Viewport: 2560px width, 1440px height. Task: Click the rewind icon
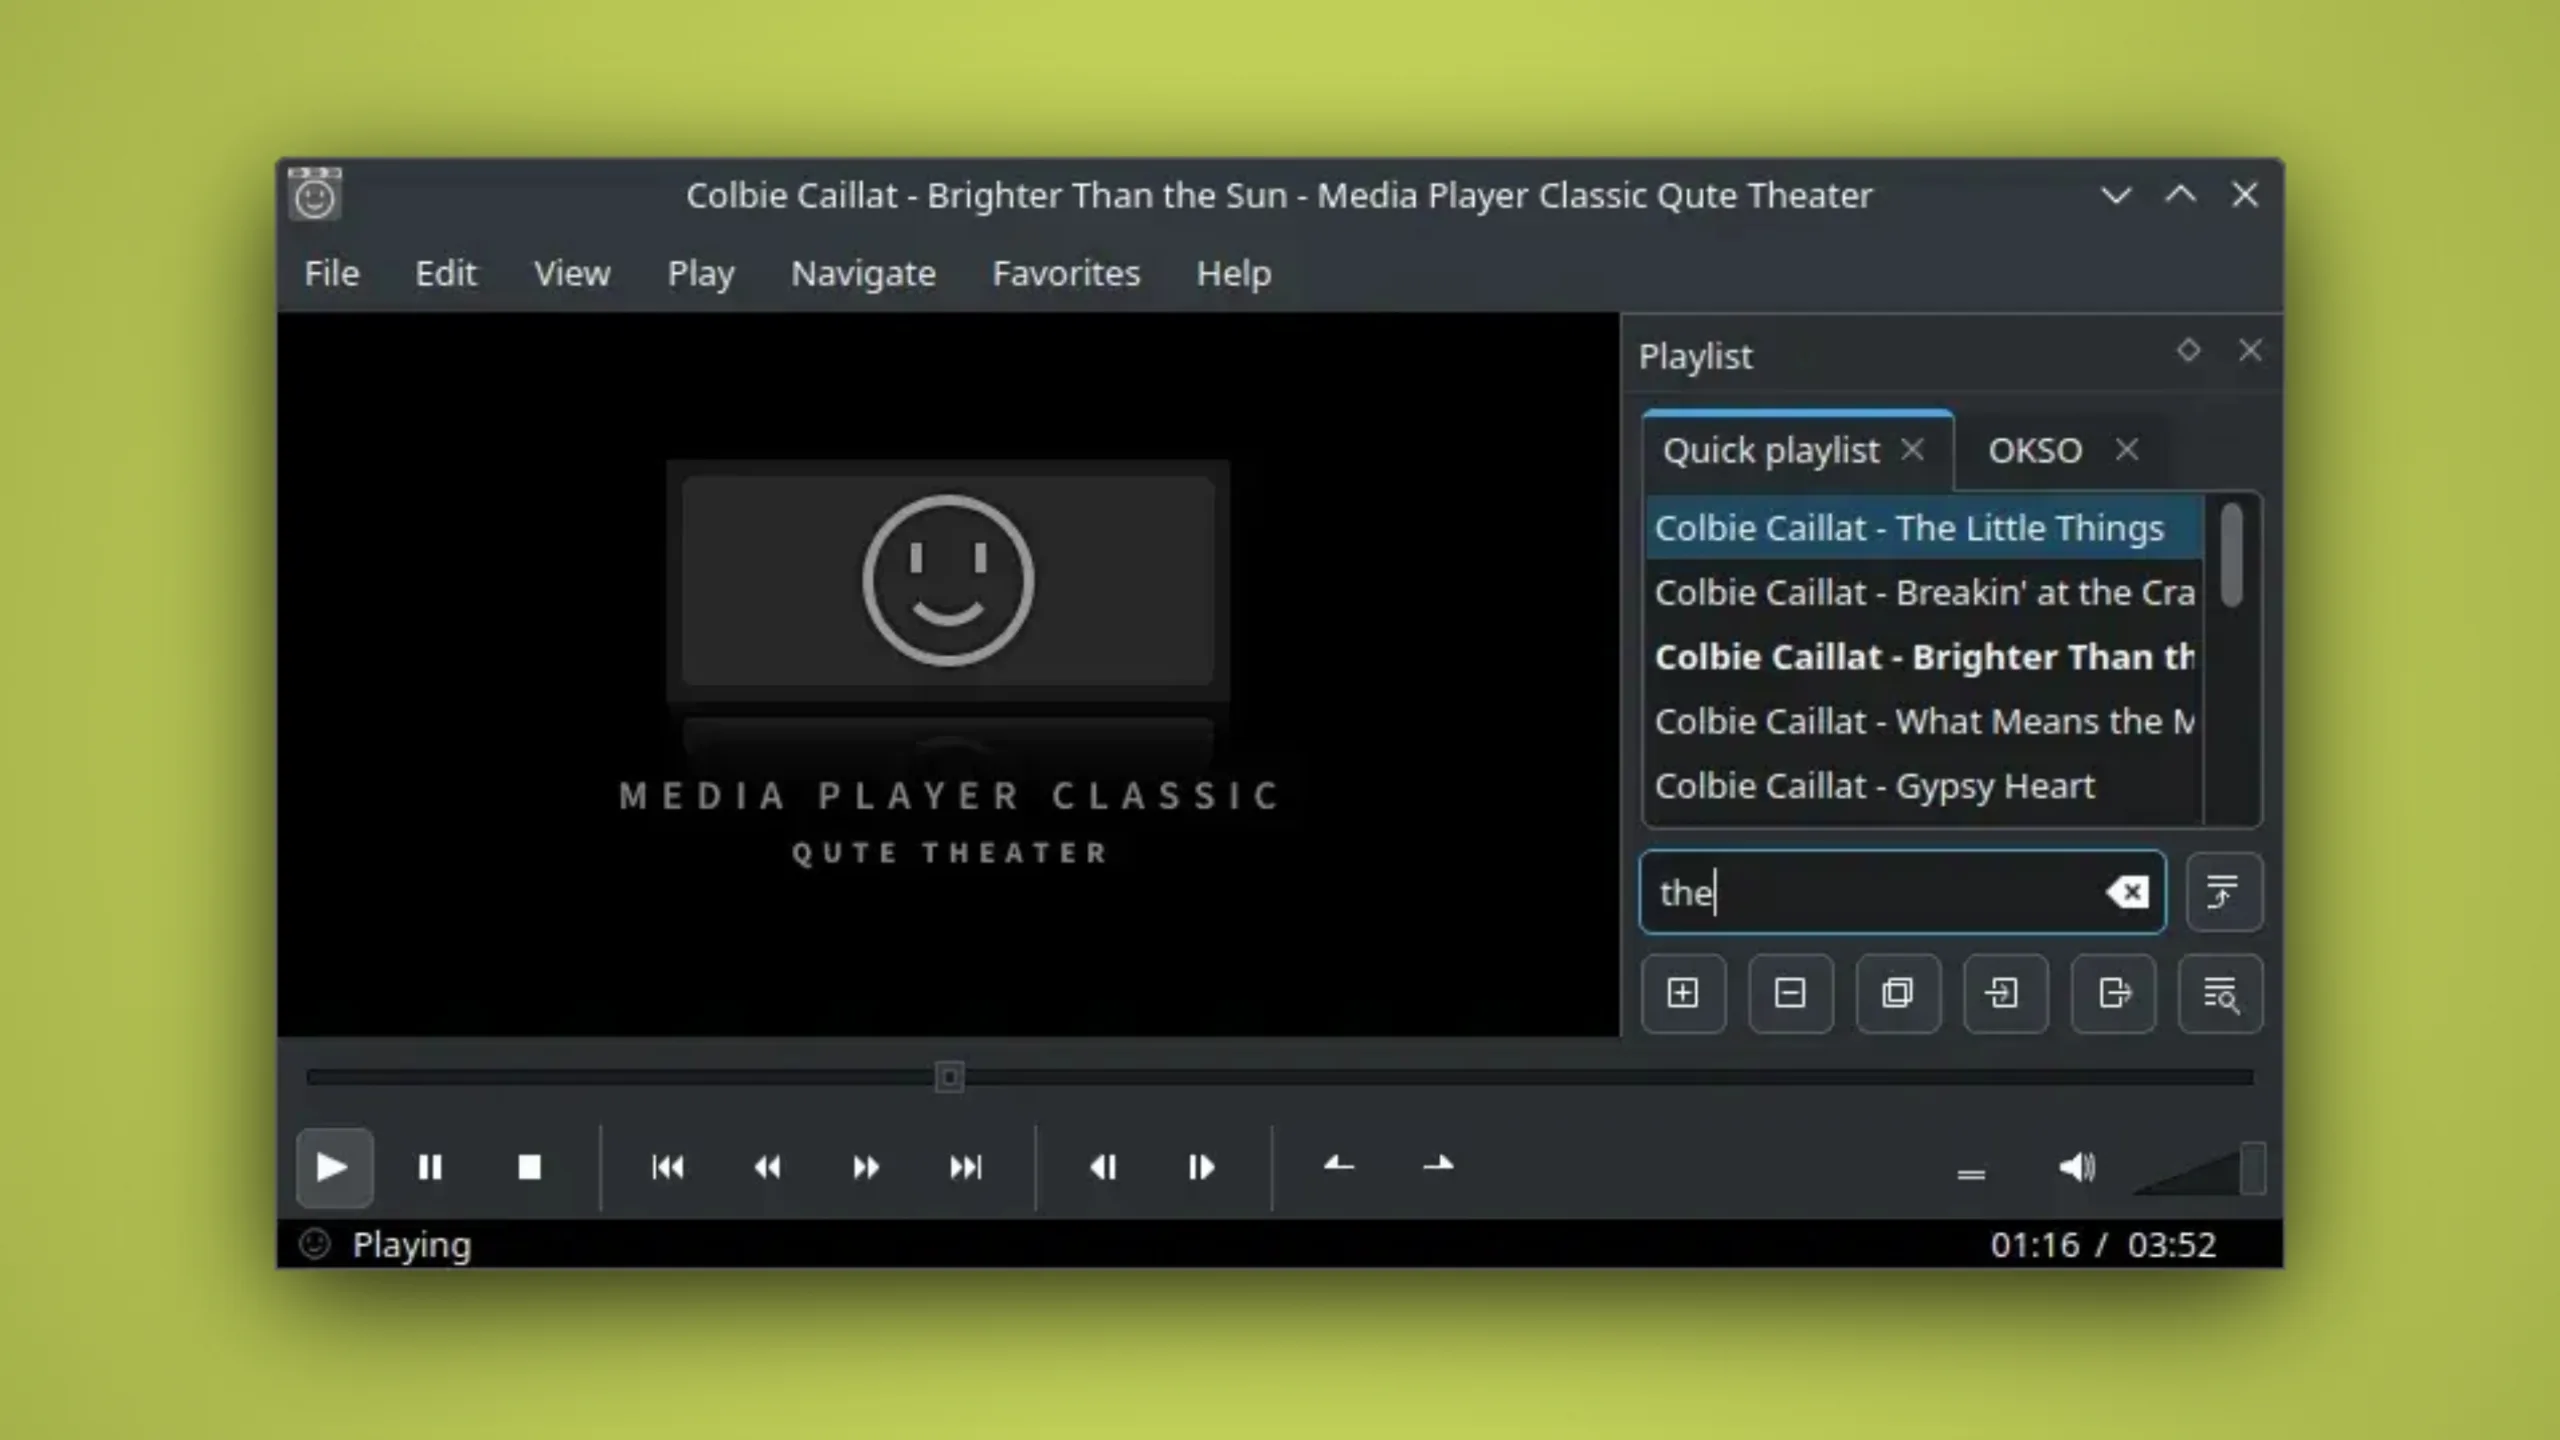tap(767, 1167)
